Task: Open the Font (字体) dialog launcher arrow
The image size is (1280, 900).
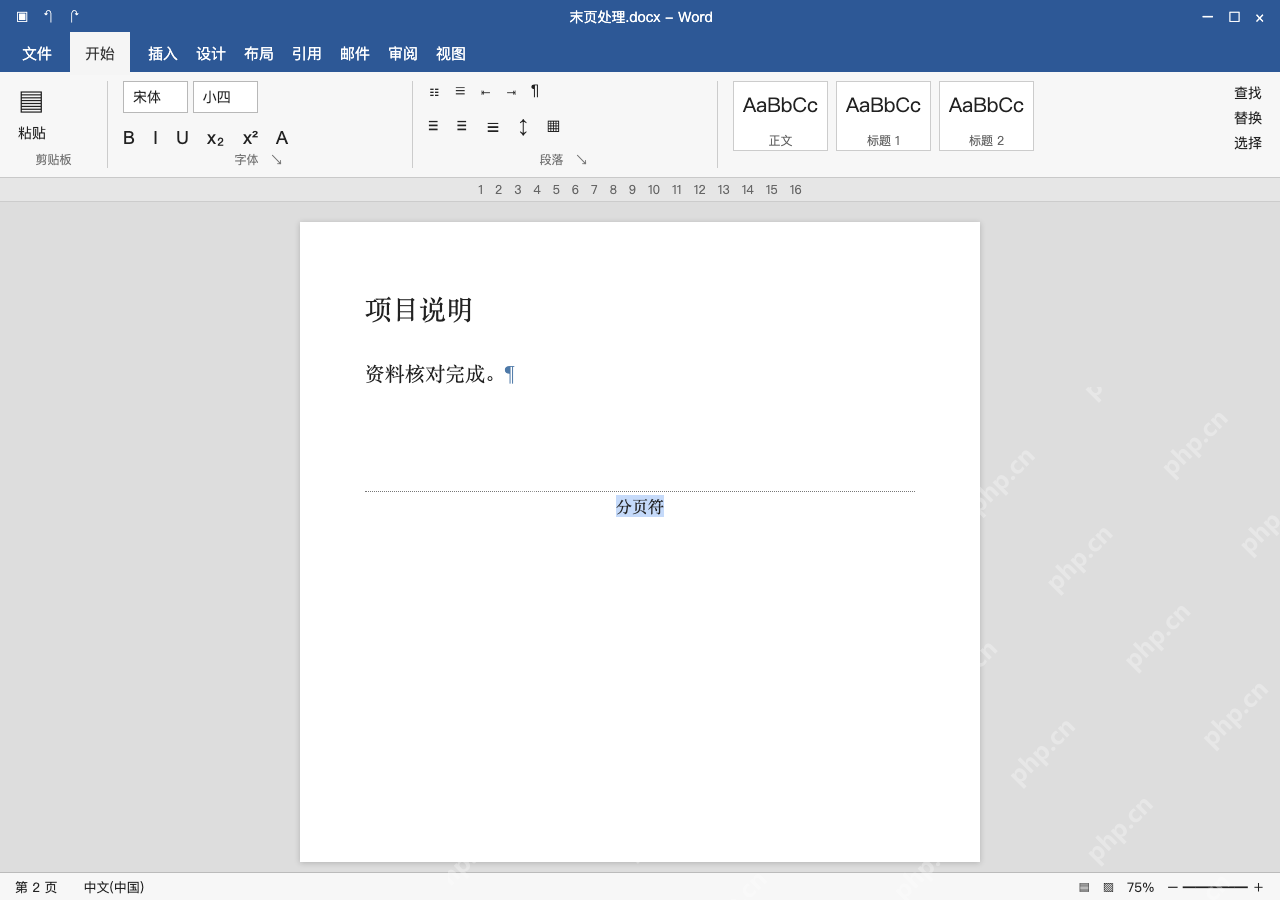Action: [x=277, y=160]
